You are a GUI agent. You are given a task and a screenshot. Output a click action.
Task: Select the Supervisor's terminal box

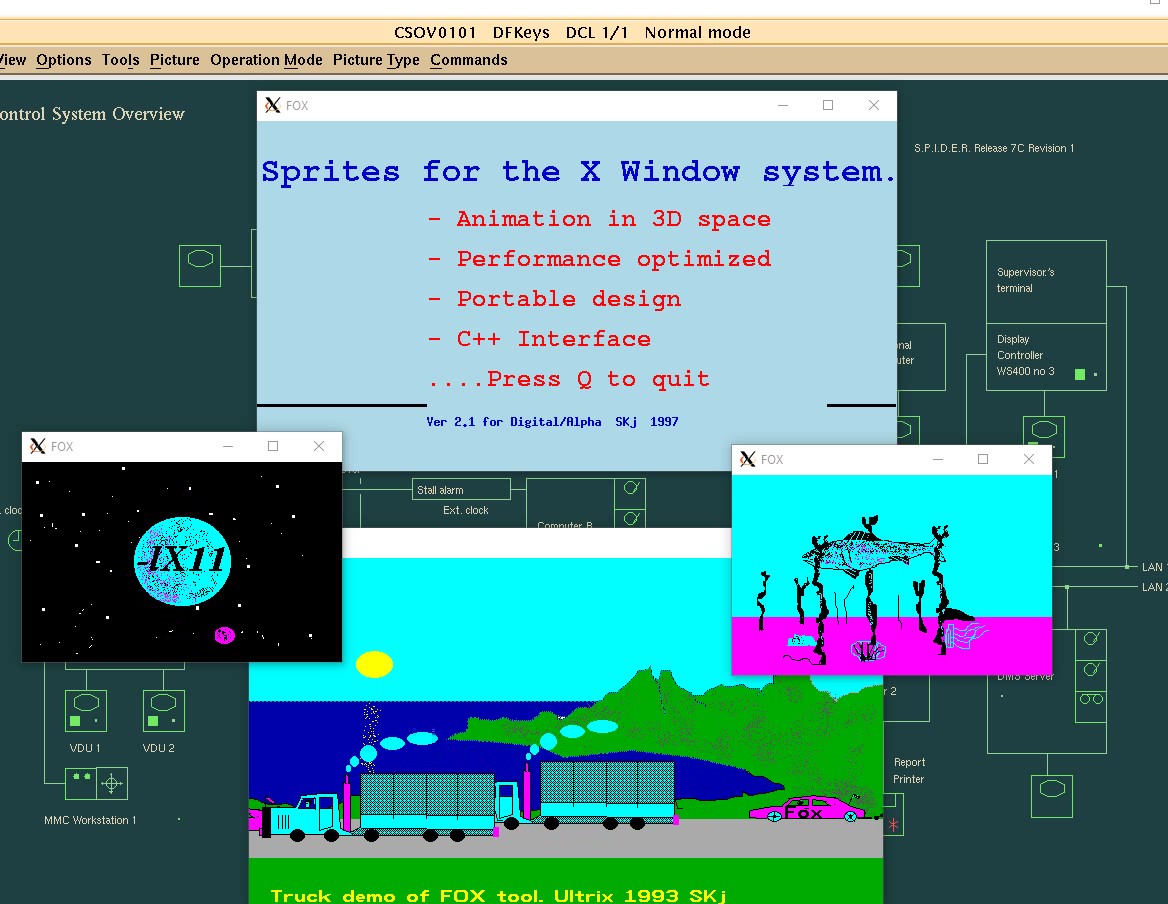pos(1046,281)
